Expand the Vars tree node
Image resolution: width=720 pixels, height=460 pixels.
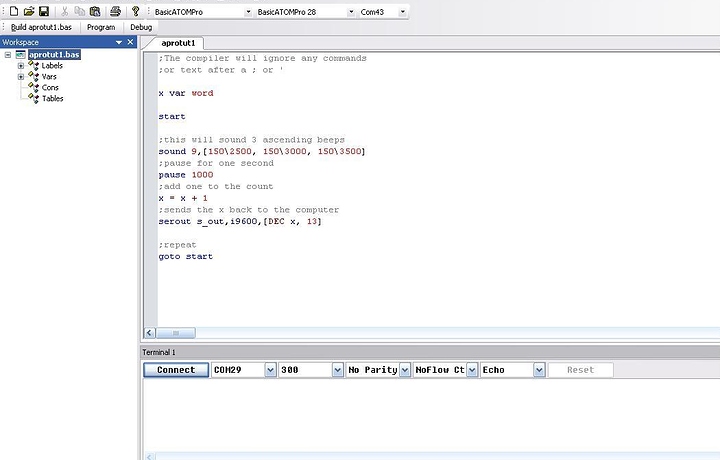pos(21,77)
